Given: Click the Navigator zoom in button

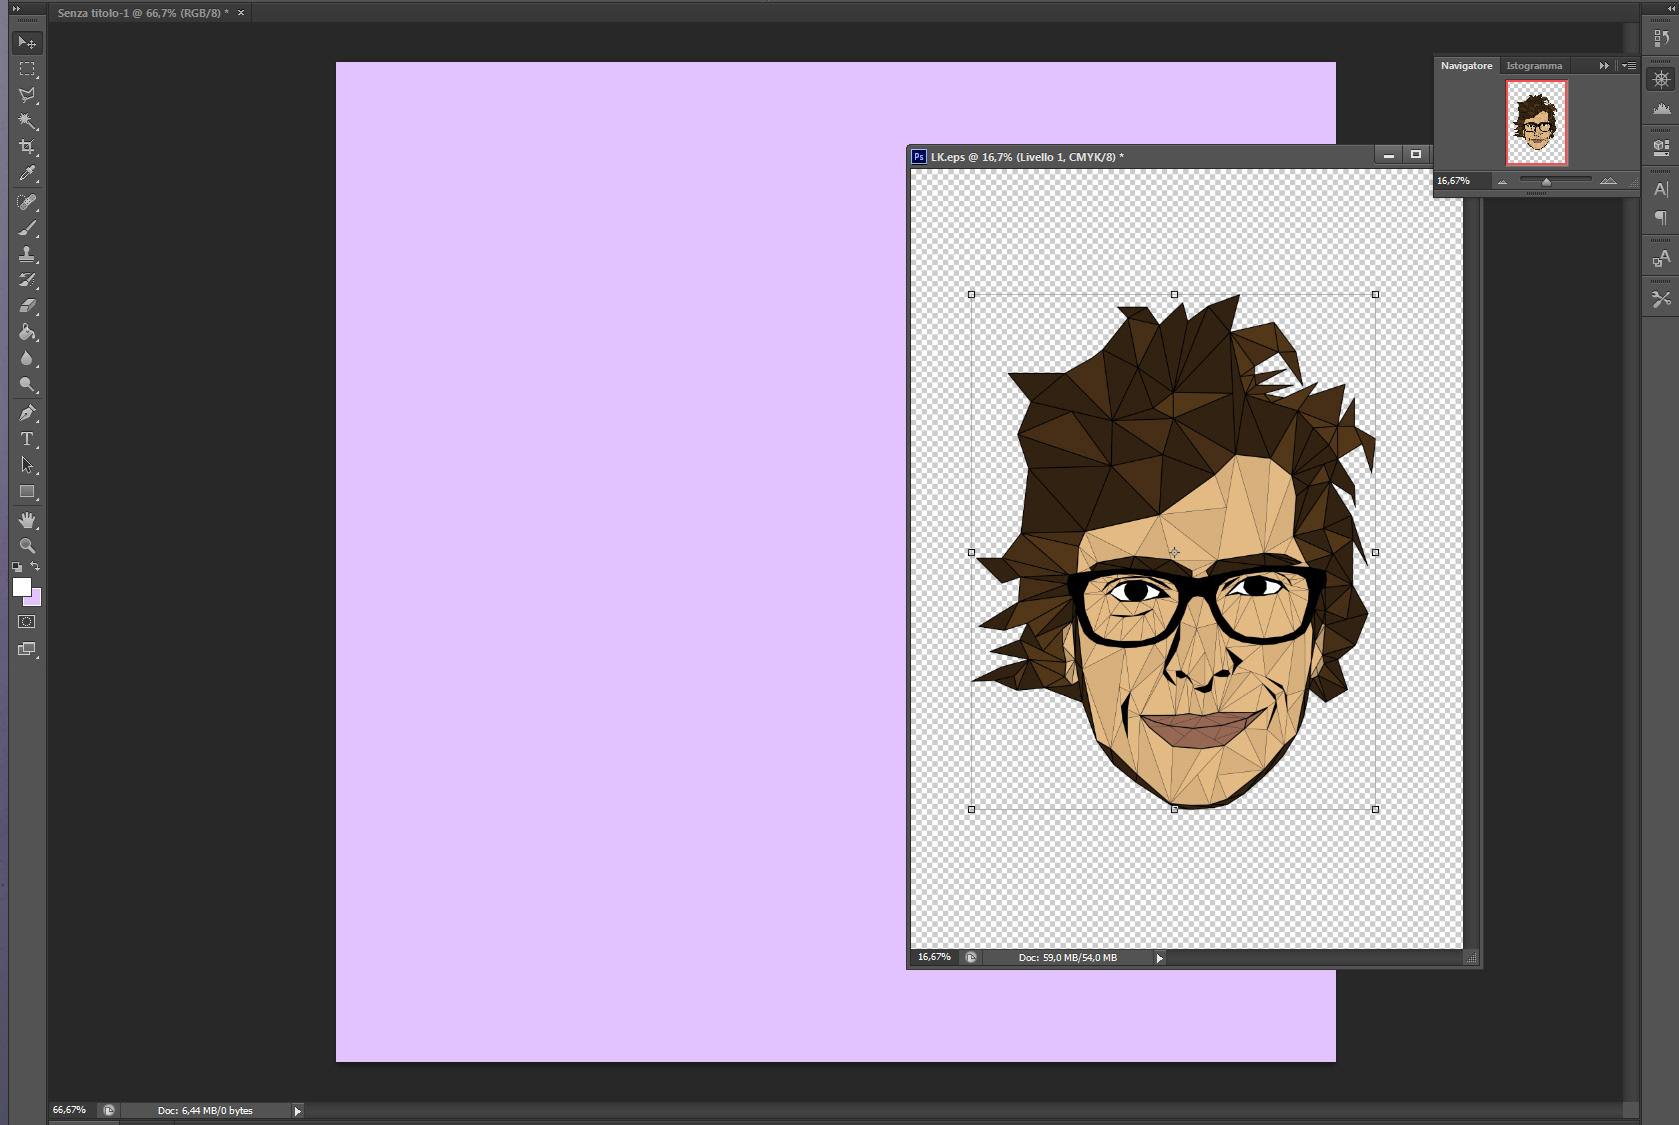Looking at the screenshot, I should (x=1608, y=181).
